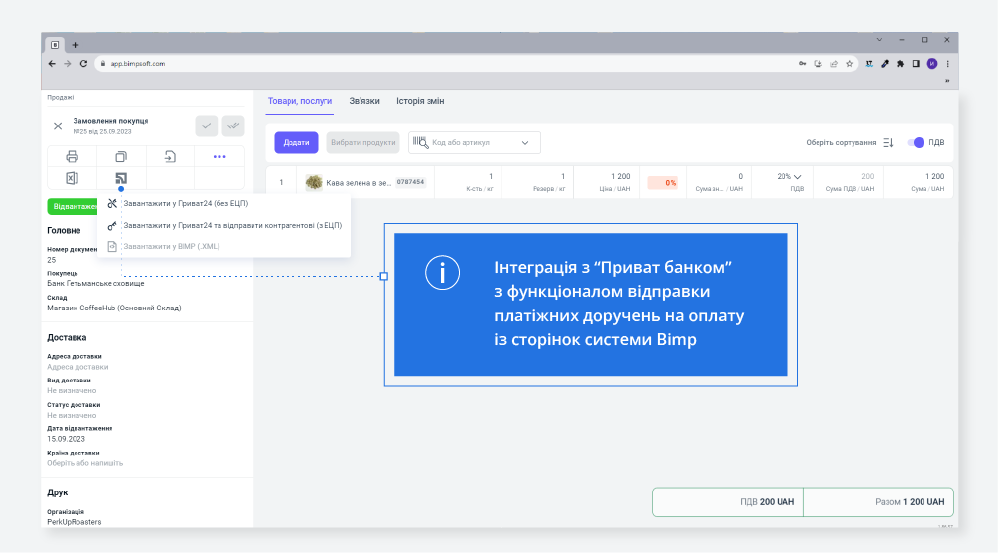This screenshot has height=554, width=1000.
Task: Choose upload to Приват24 with ЕЦП option
Action: coord(232,225)
